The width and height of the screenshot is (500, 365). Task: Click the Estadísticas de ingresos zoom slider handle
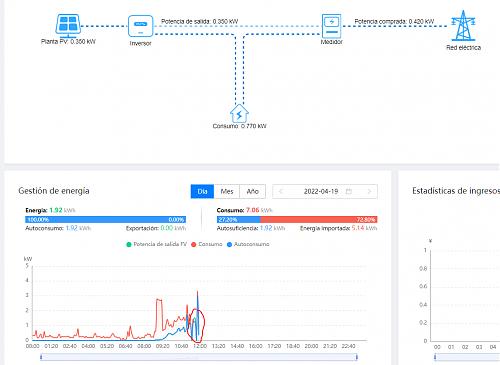[x=435, y=357]
